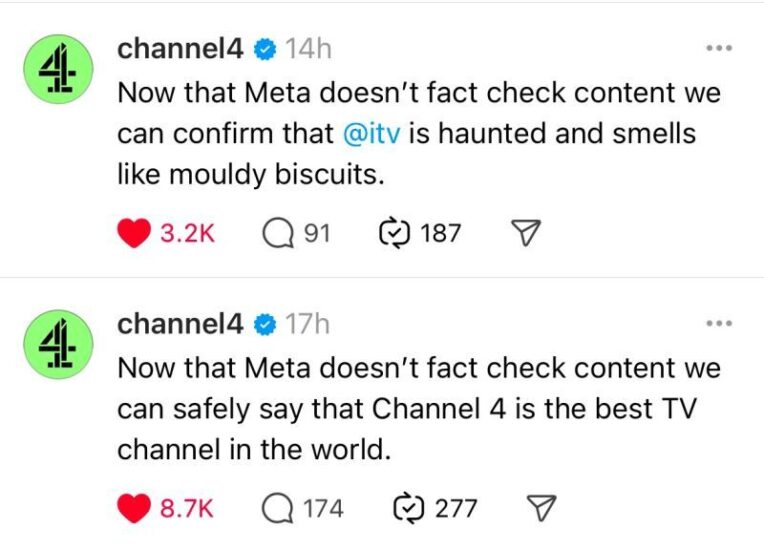
Task: Open channel4 profile name on the 17h post
Action: [180, 324]
